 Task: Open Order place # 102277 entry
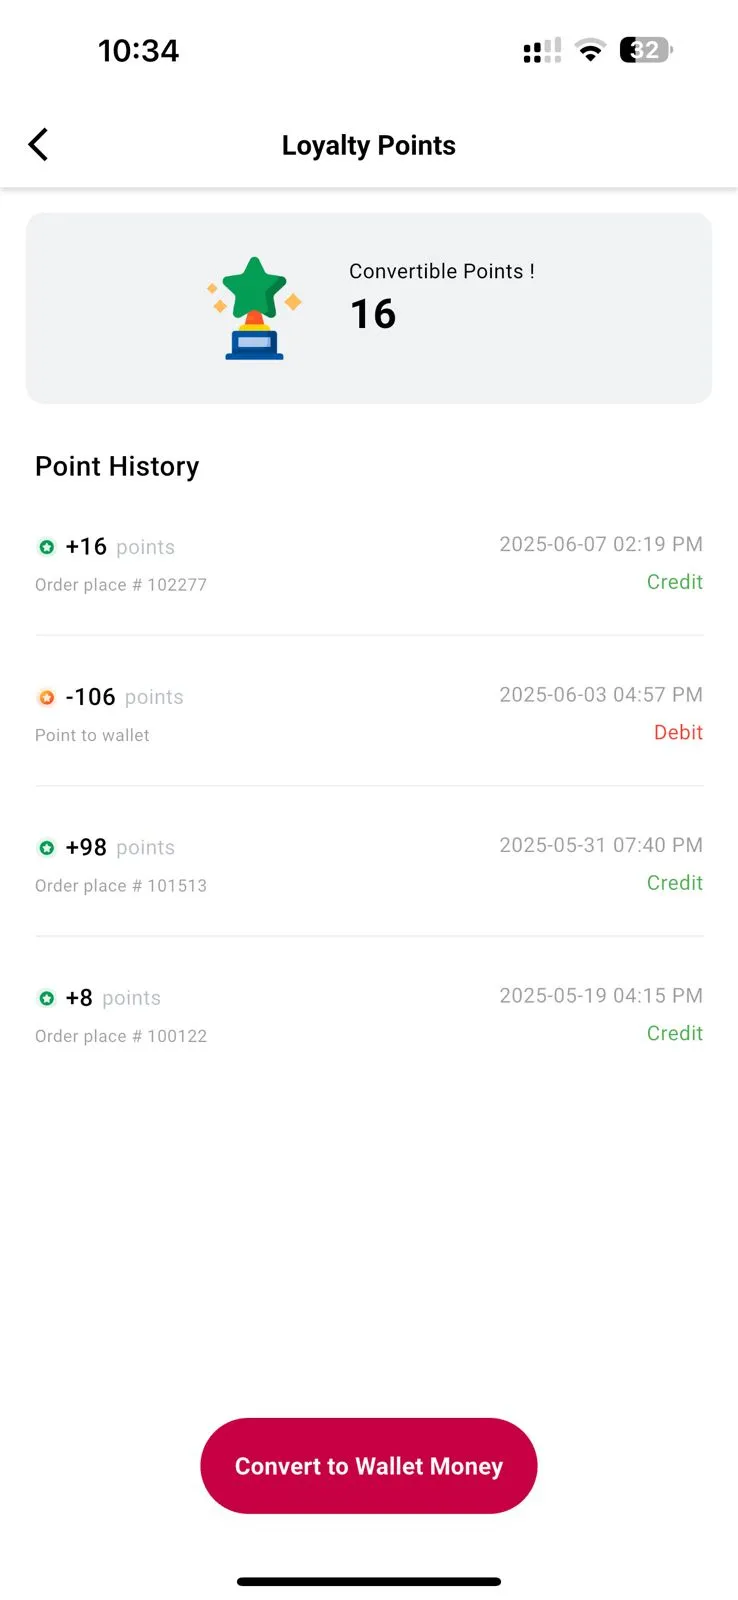point(121,585)
